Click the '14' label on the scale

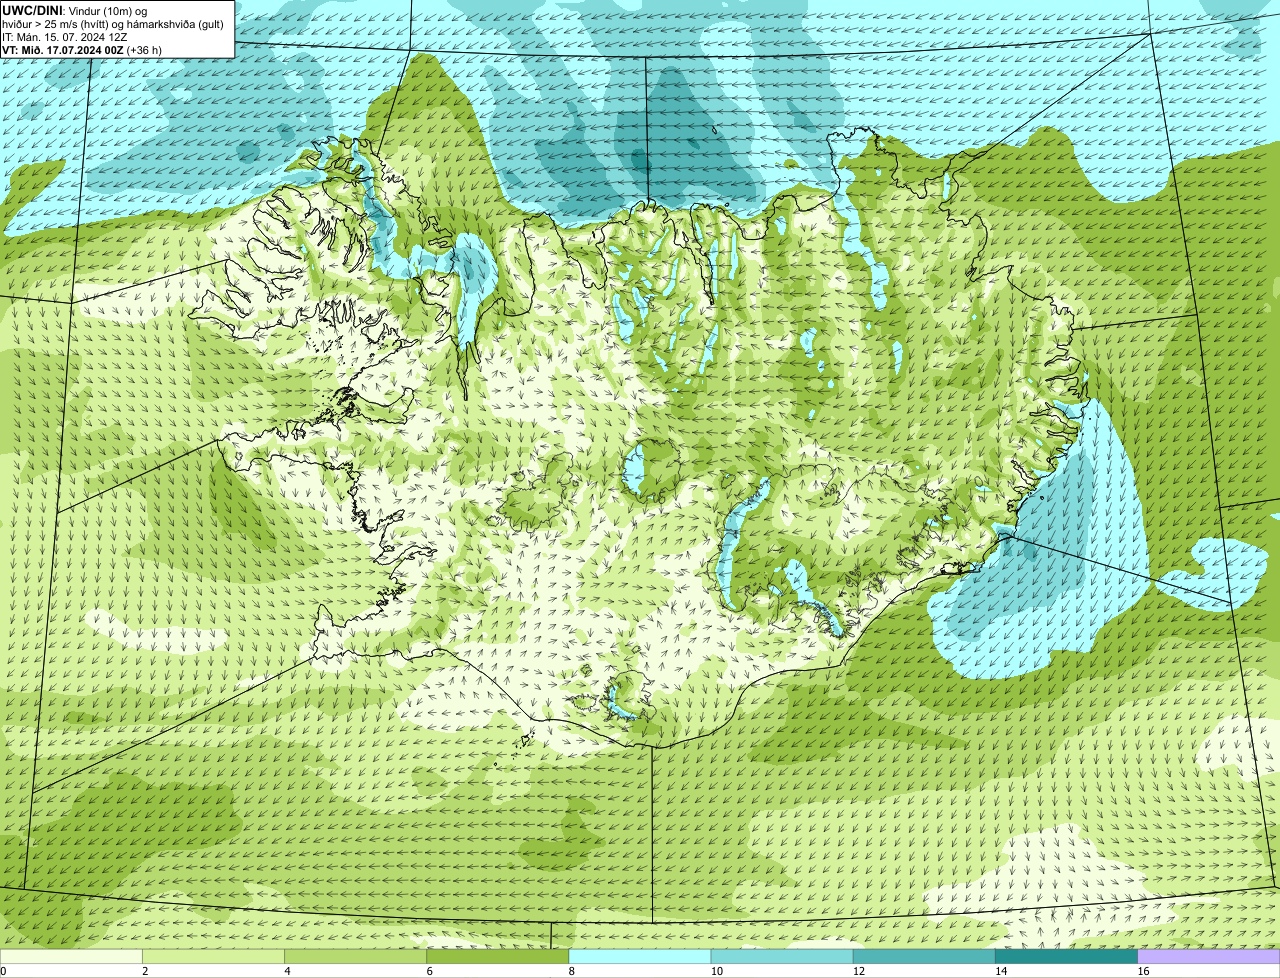point(1001,971)
